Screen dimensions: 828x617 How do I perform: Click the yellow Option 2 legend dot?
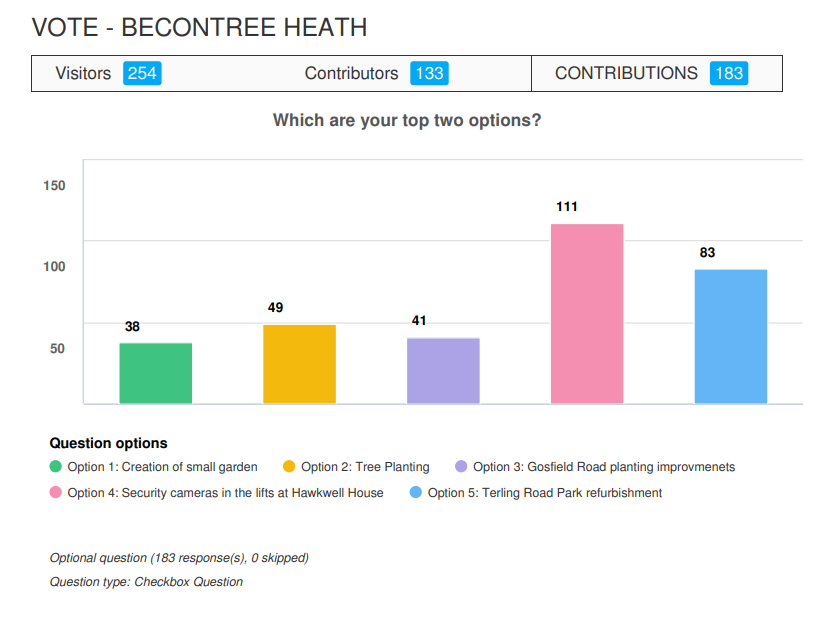(290, 467)
